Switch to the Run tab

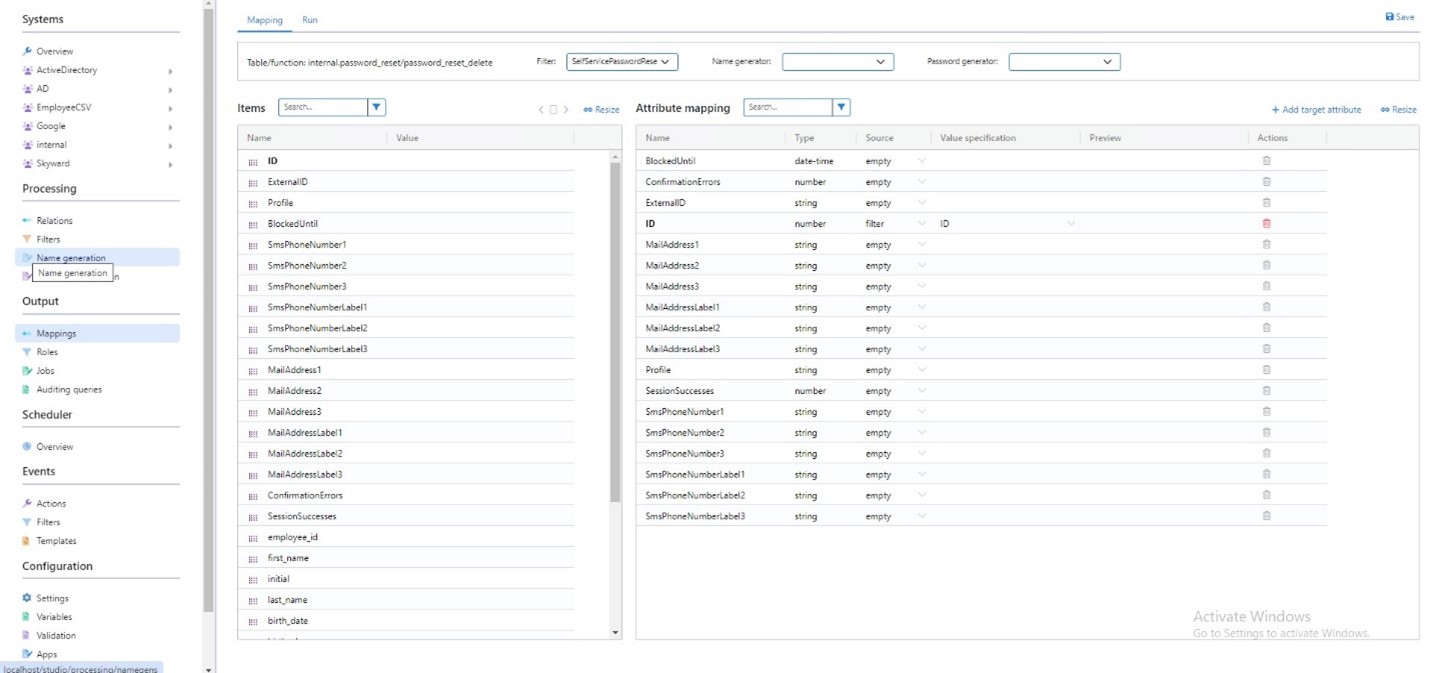[309, 19]
